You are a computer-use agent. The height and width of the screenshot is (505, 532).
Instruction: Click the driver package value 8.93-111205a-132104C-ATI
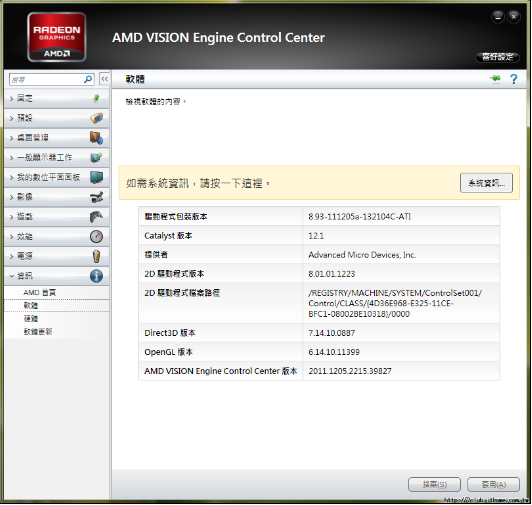click(360, 217)
